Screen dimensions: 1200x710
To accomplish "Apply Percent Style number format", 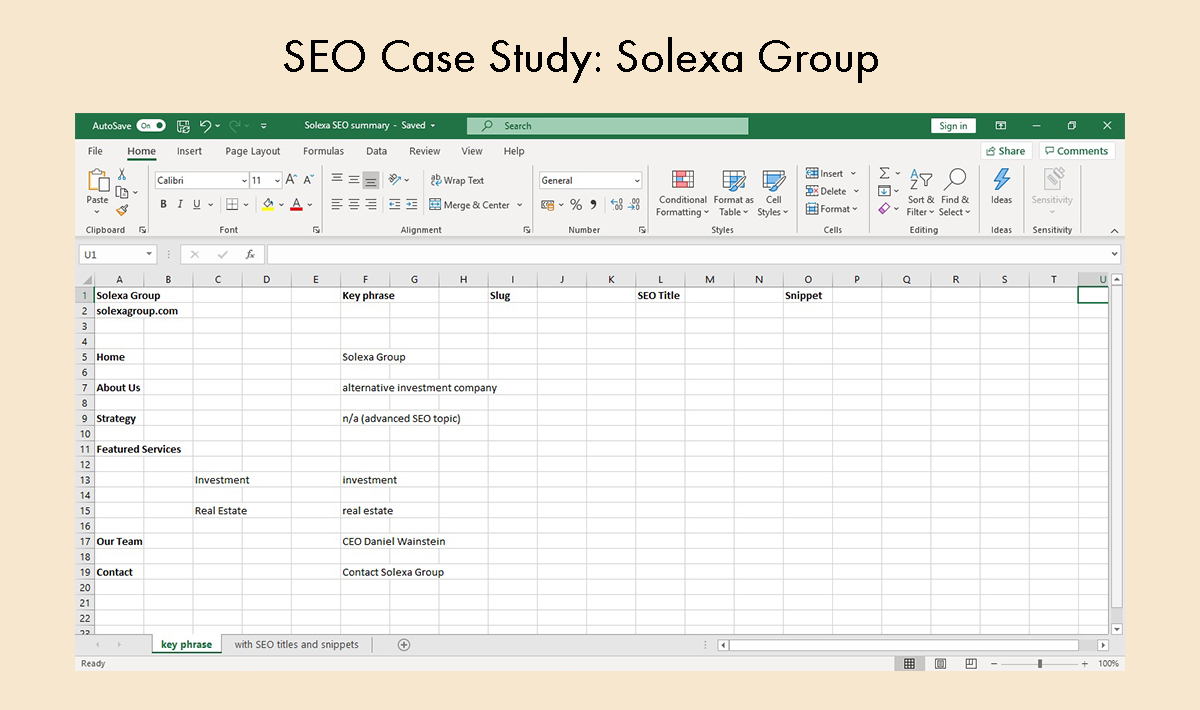I will click(576, 205).
